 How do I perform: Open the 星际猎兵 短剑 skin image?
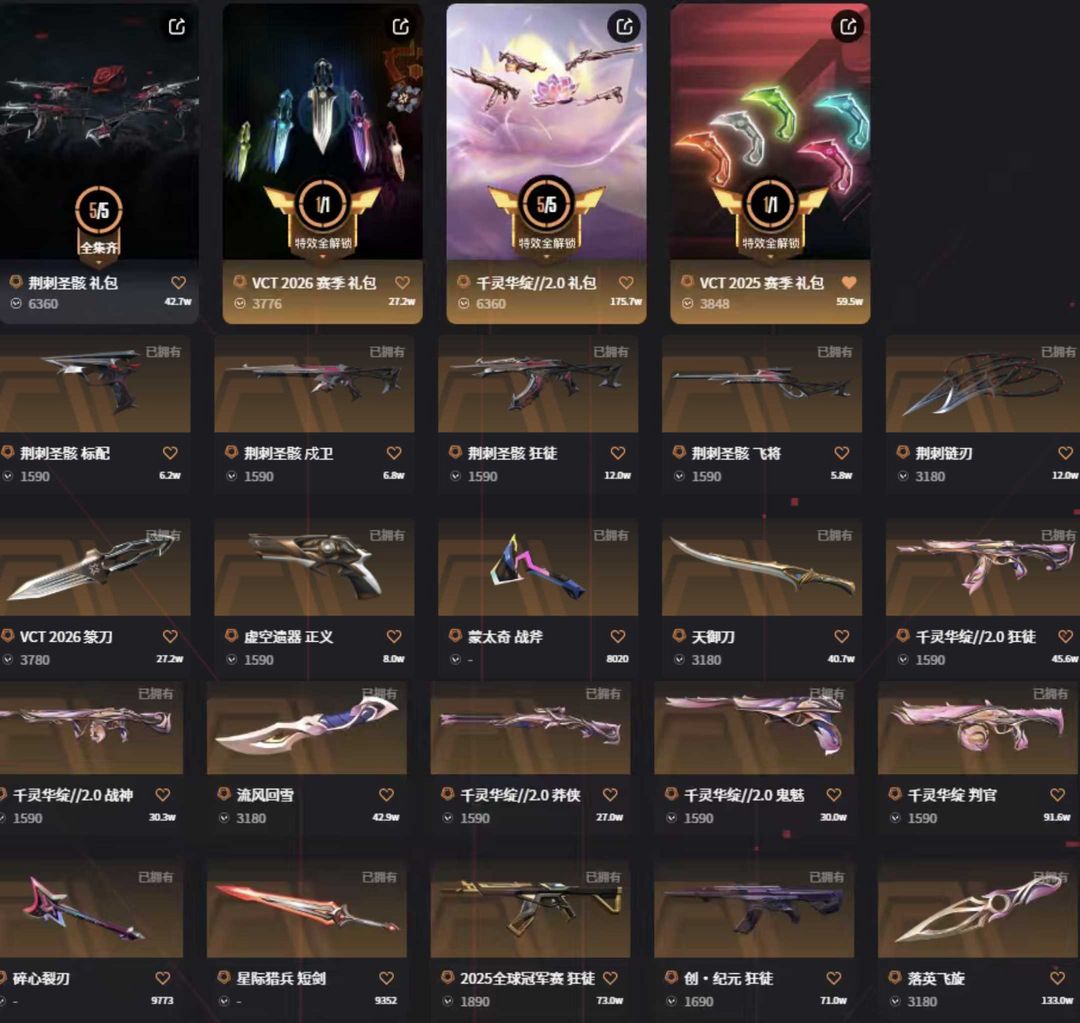tap(307, 909)
